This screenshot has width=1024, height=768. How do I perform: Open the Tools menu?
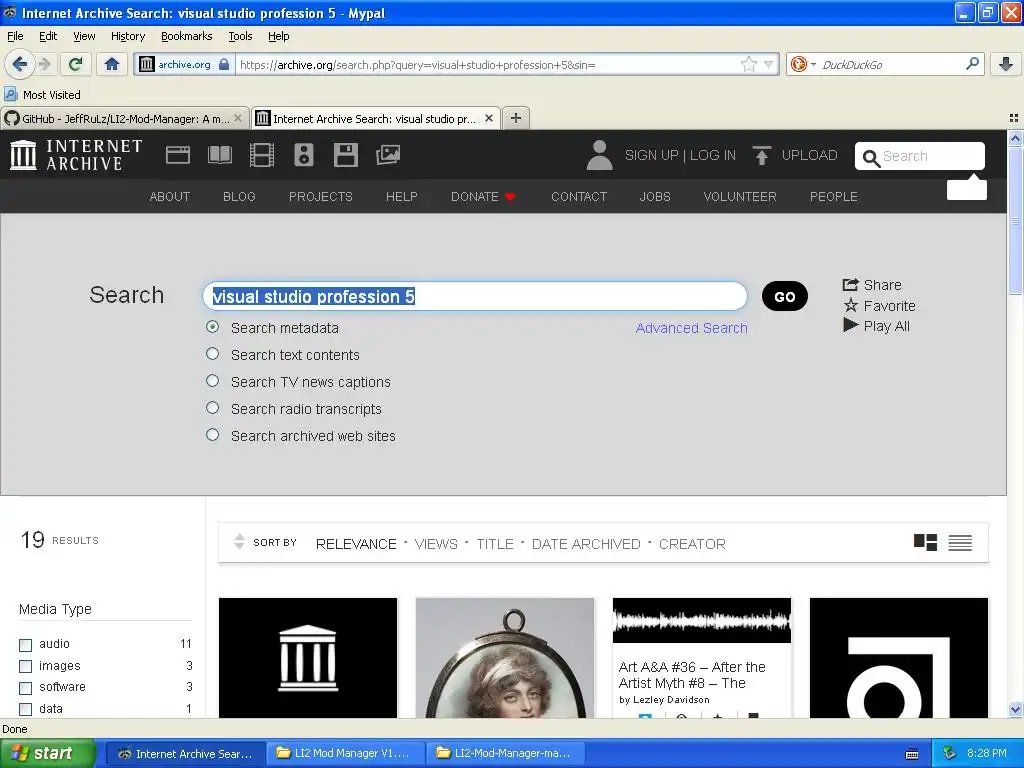tap(240, 36)
